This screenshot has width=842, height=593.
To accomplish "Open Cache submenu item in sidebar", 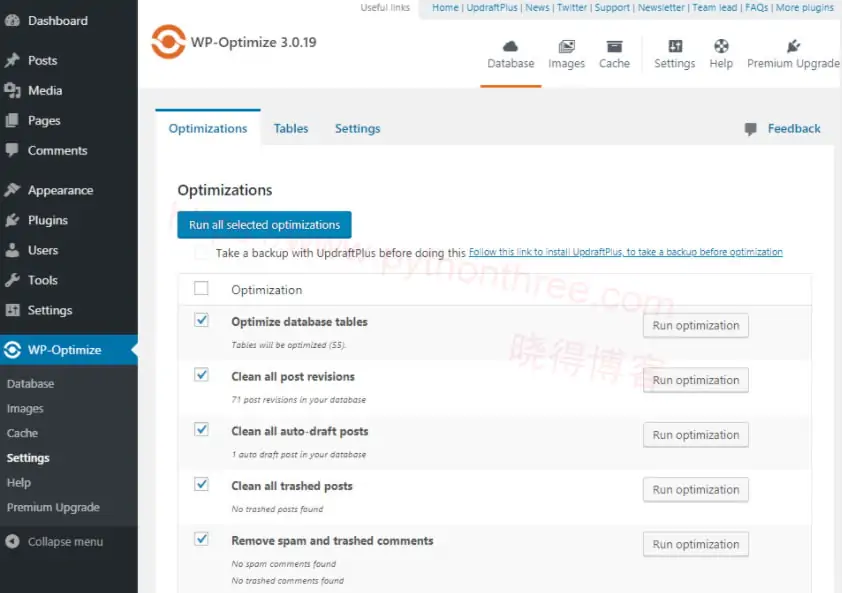I will click(x=22, y=433).
